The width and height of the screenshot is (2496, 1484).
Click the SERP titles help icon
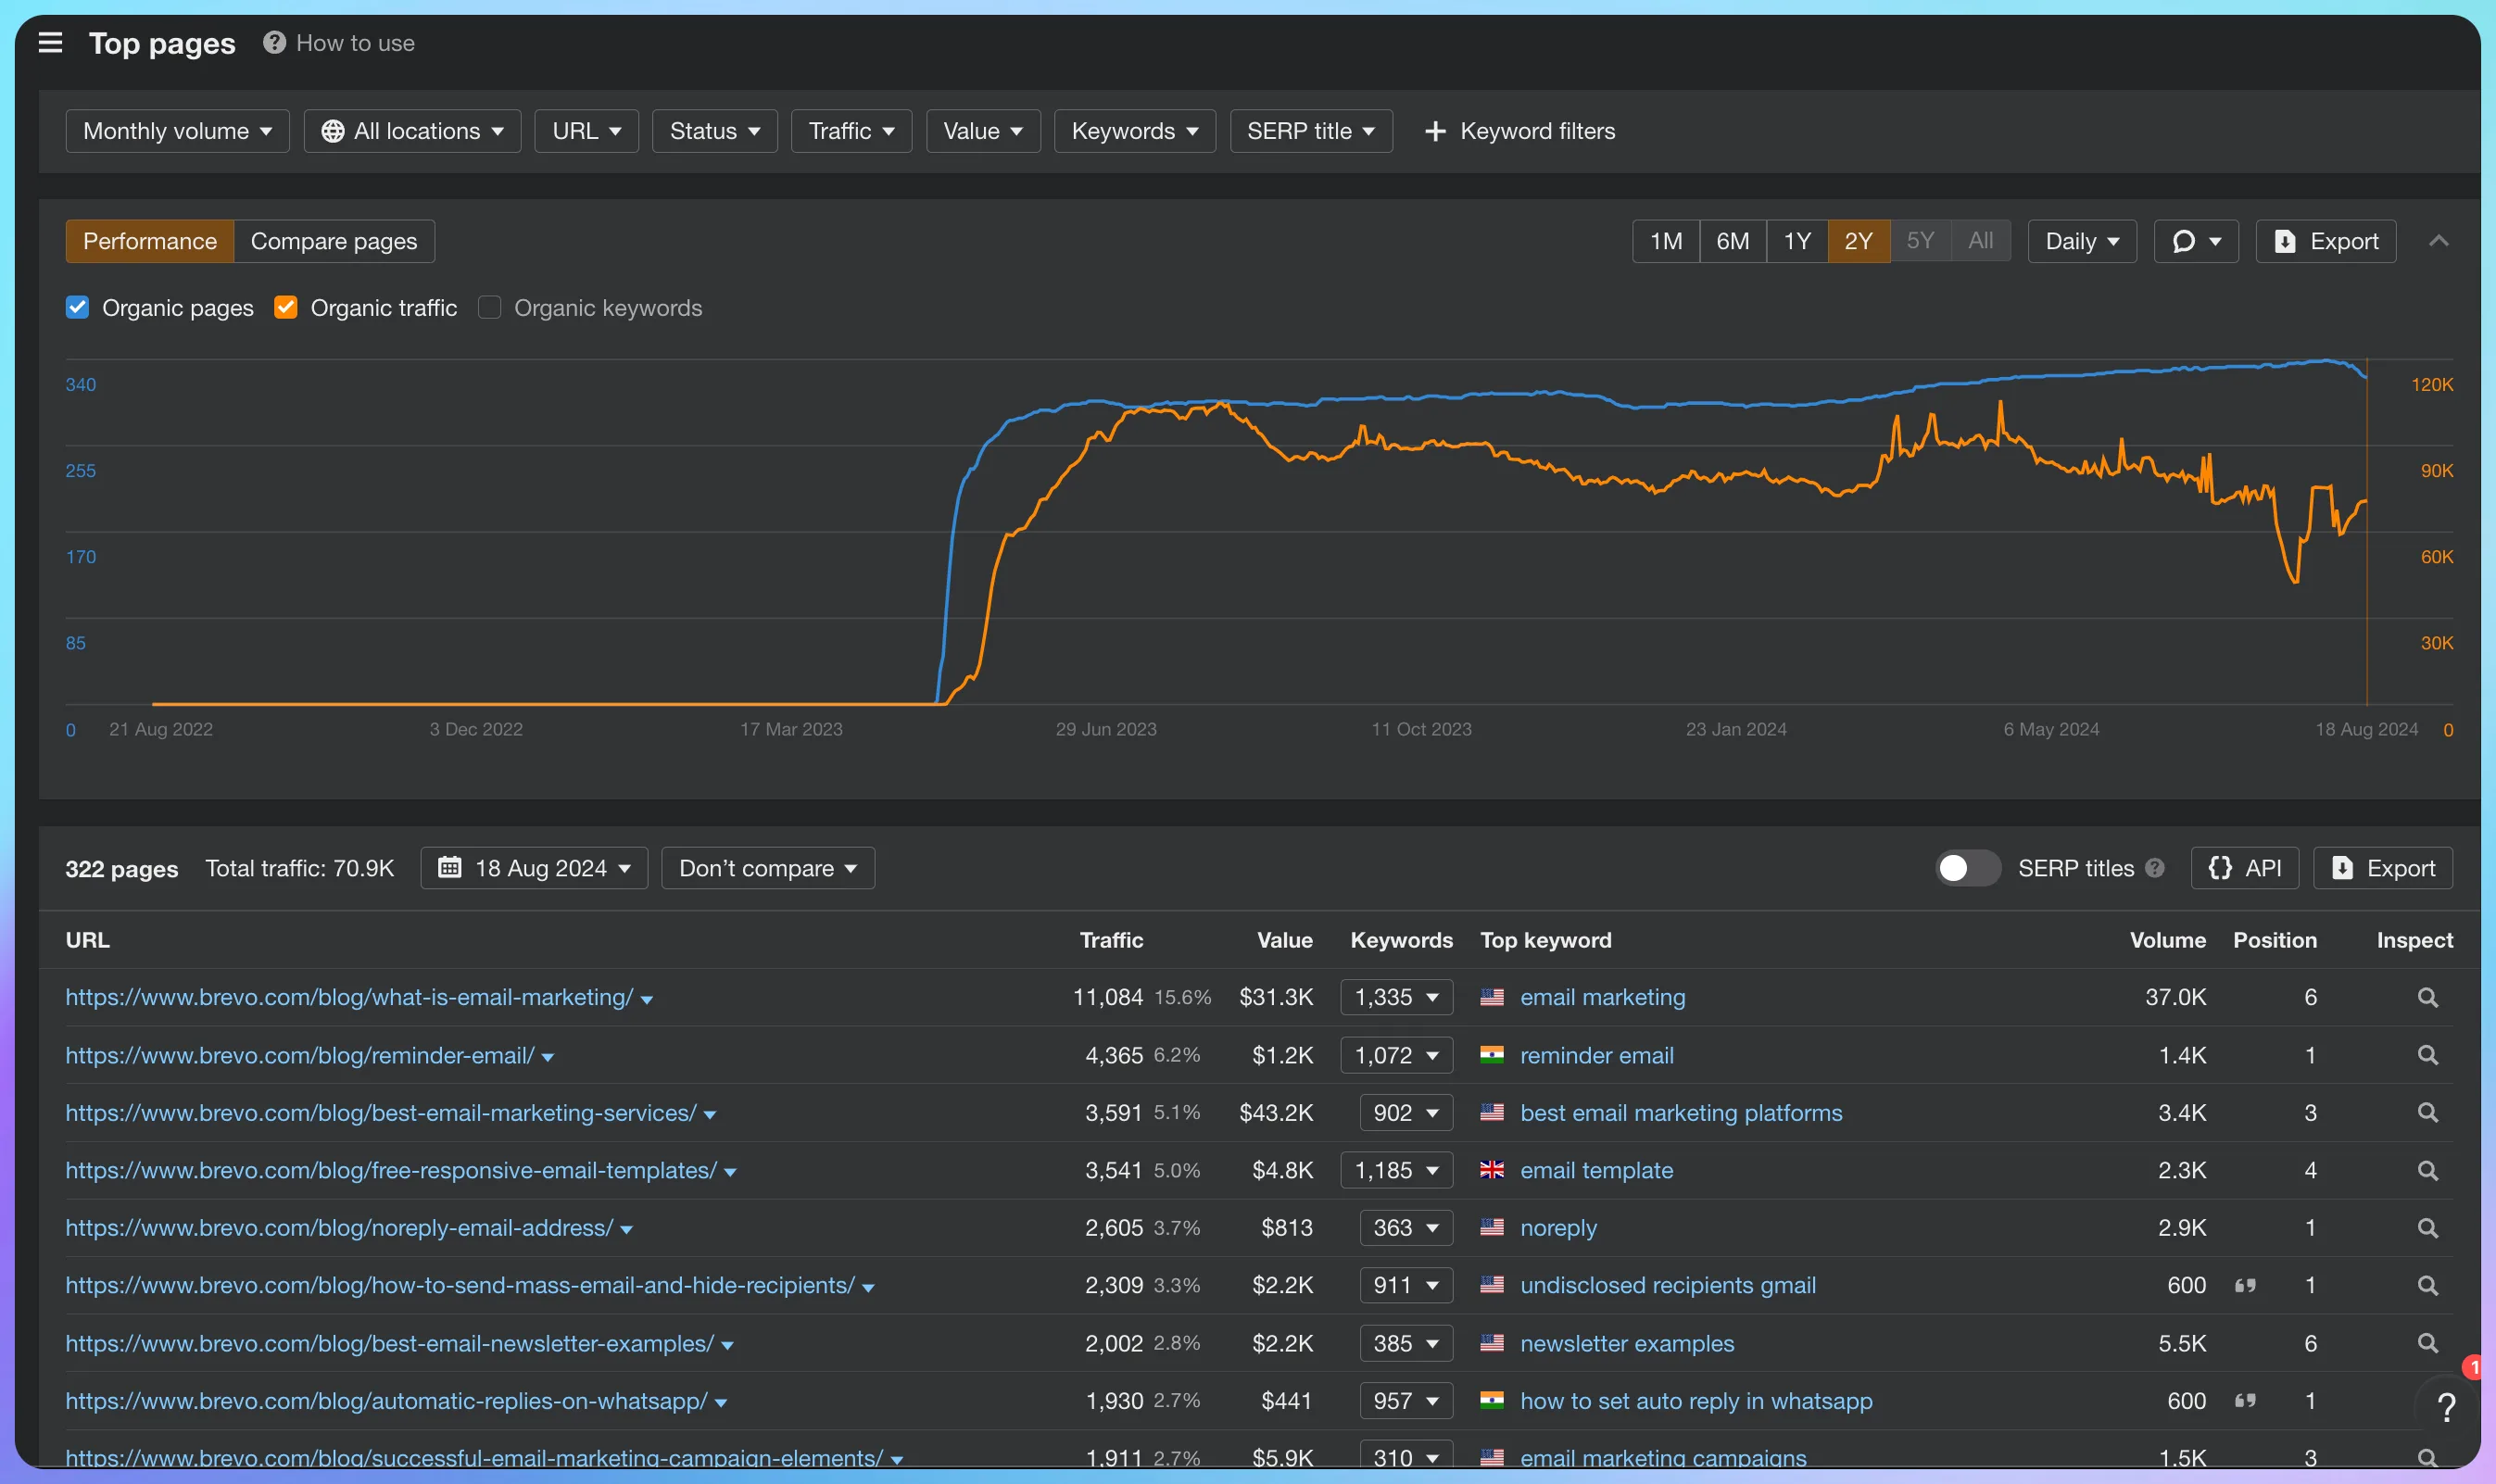point(2155,868)
